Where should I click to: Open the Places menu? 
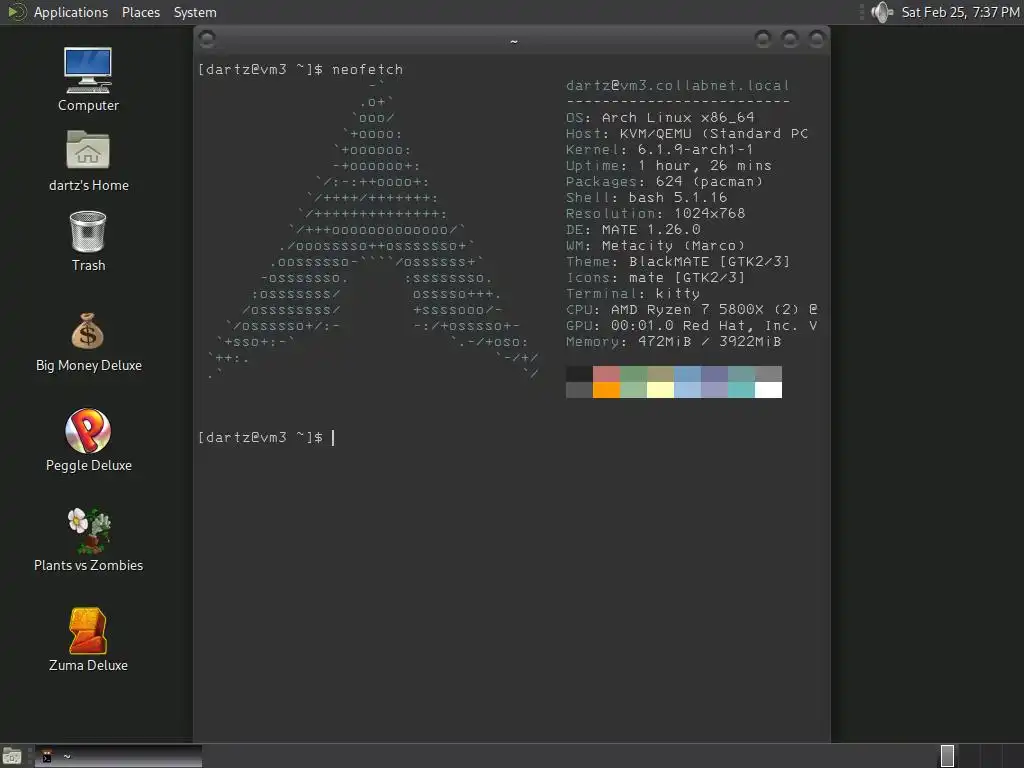point(141,12)
